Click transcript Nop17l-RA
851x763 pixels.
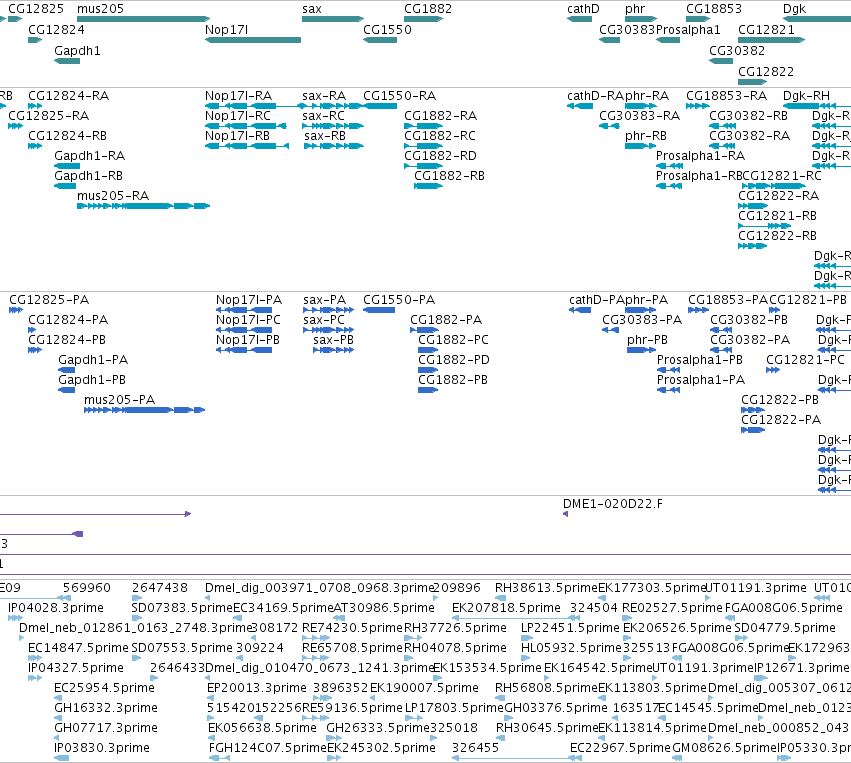[238, 96]
